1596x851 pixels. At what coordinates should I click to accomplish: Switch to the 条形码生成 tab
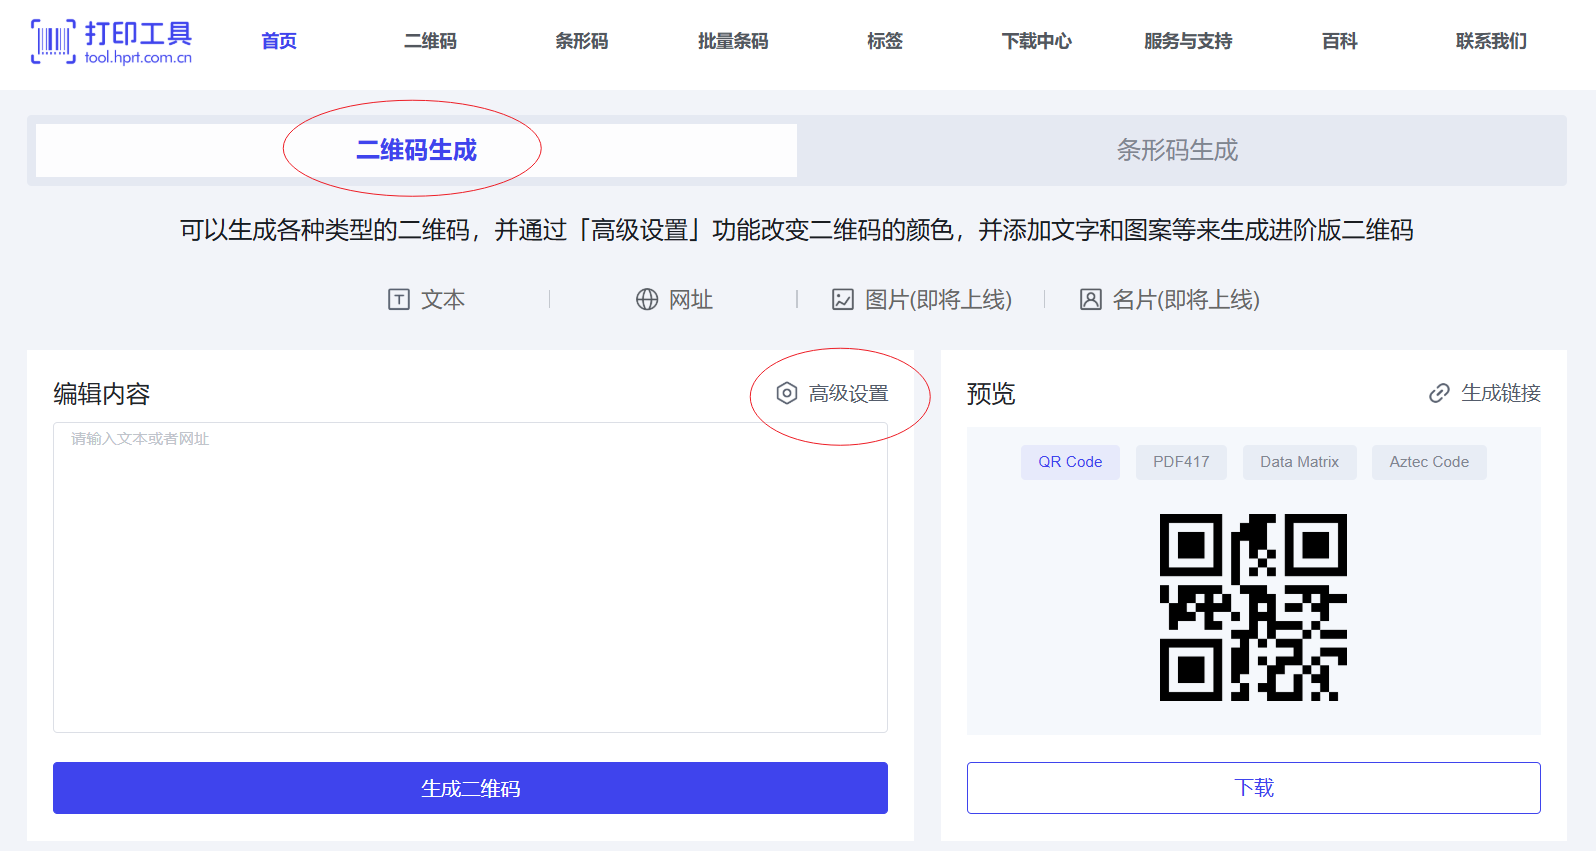1177,150
